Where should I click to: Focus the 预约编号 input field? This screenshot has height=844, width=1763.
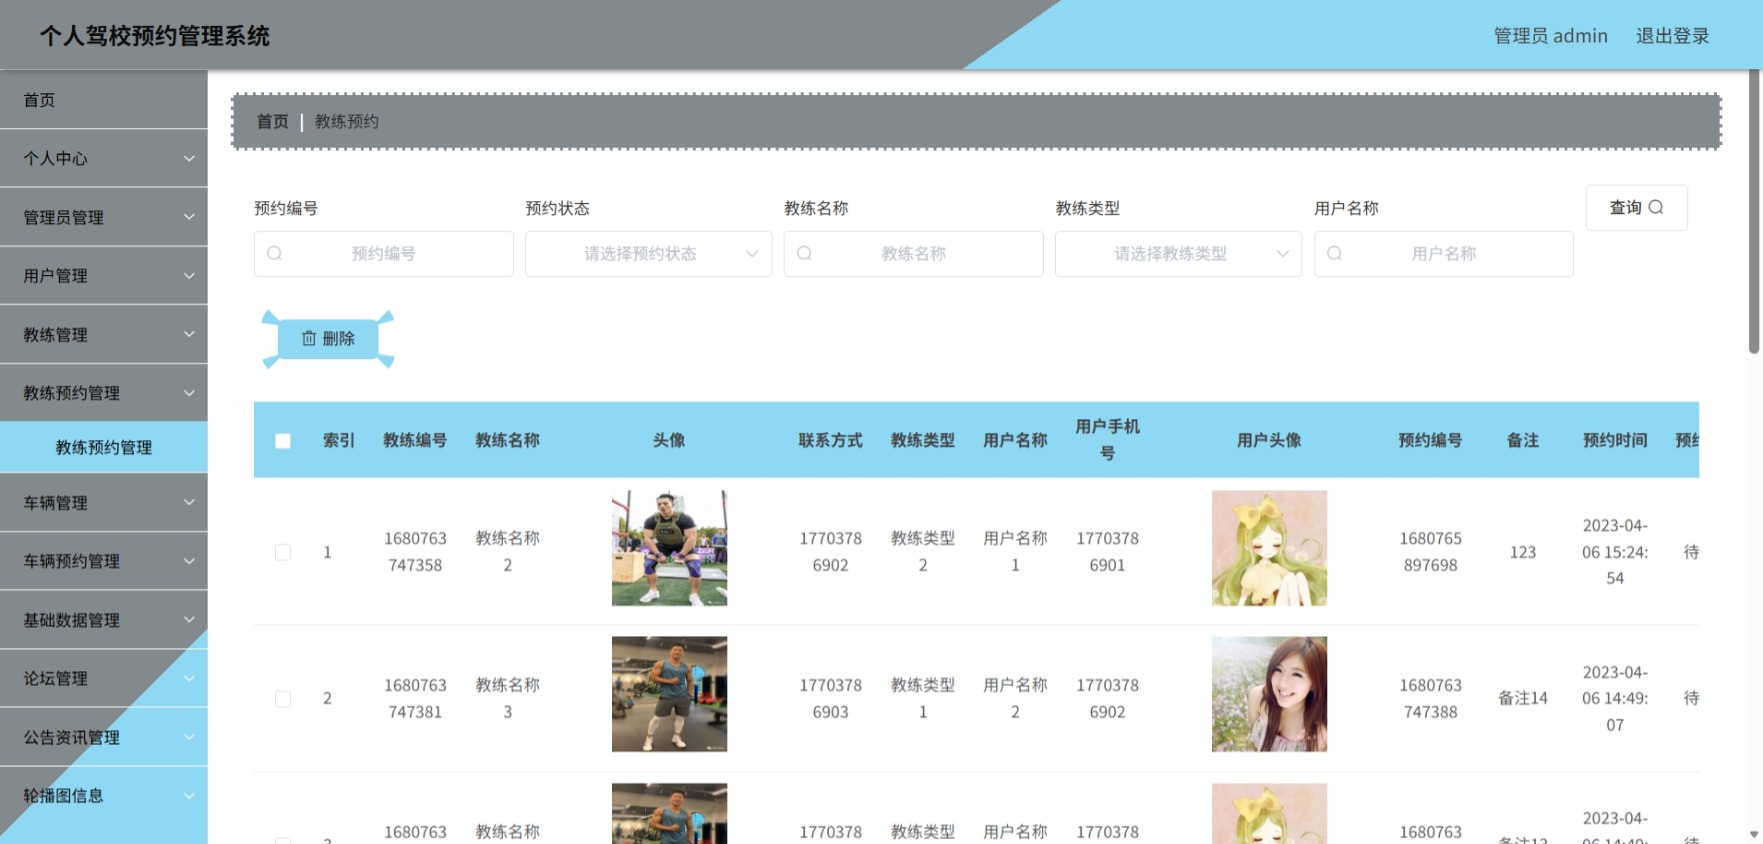coord(384,254)
